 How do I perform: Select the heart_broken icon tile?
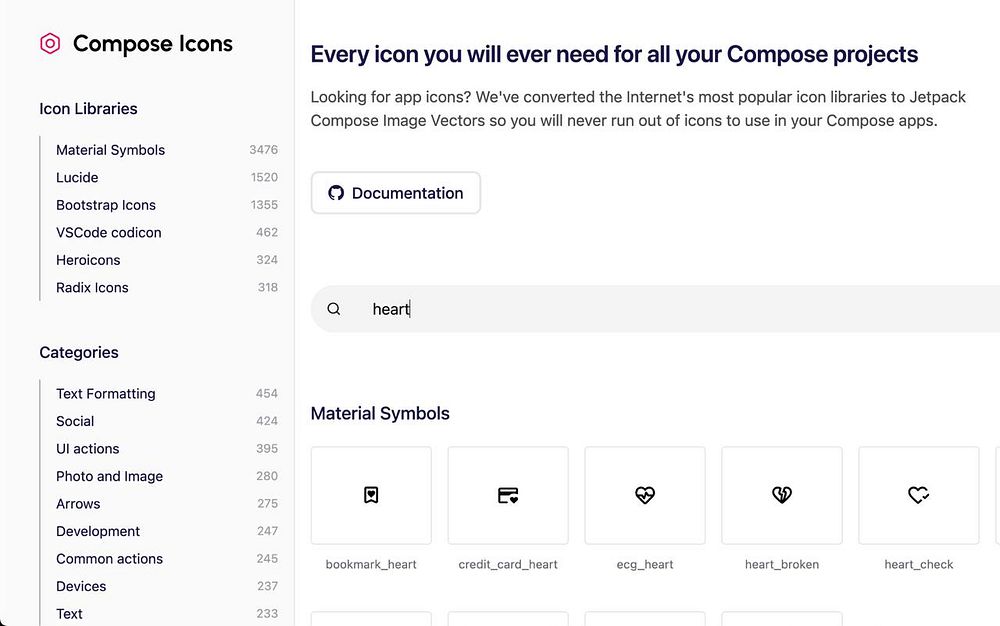tap(782, 495)
